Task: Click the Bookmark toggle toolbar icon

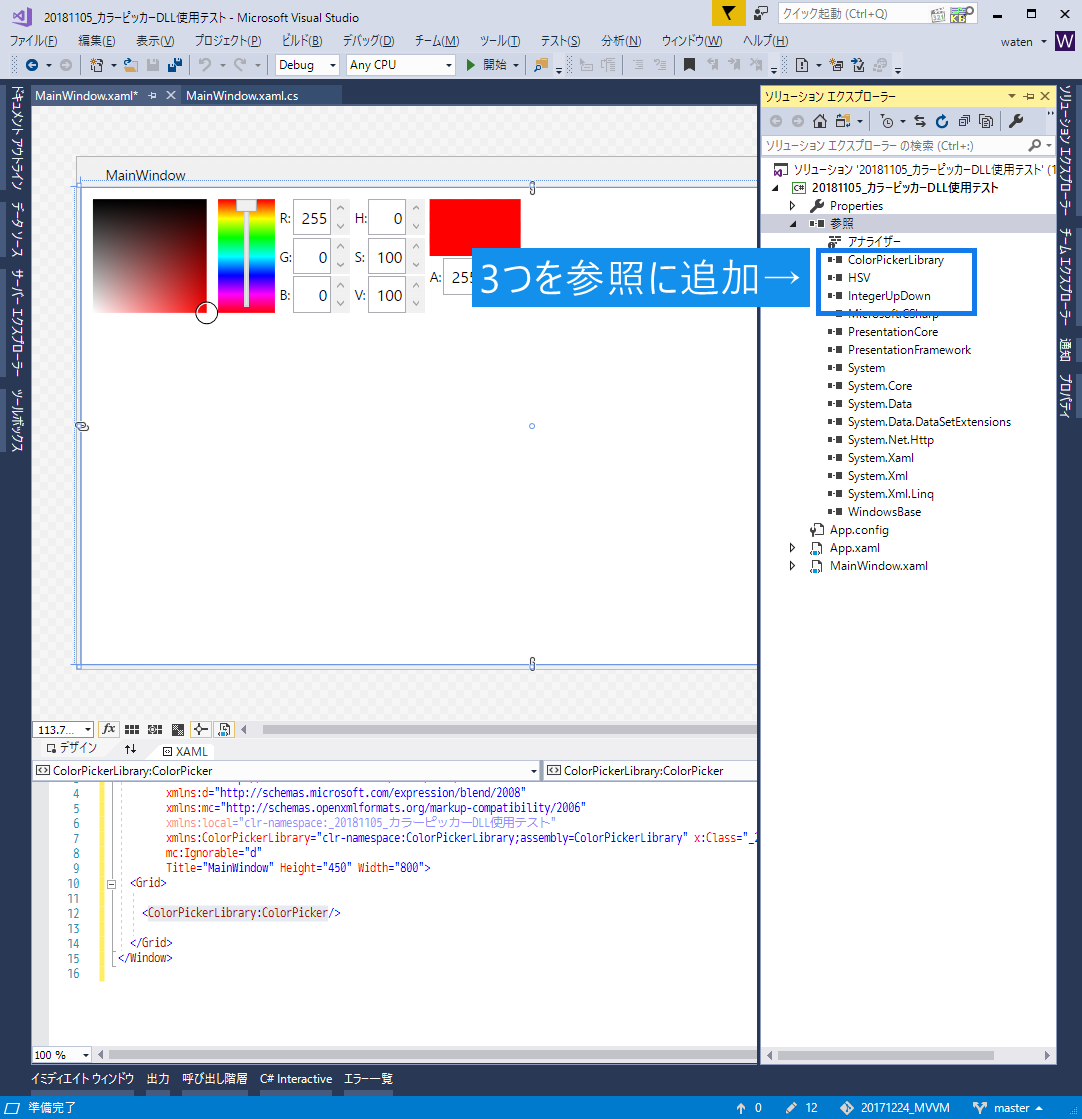Action: pos(689,65)
